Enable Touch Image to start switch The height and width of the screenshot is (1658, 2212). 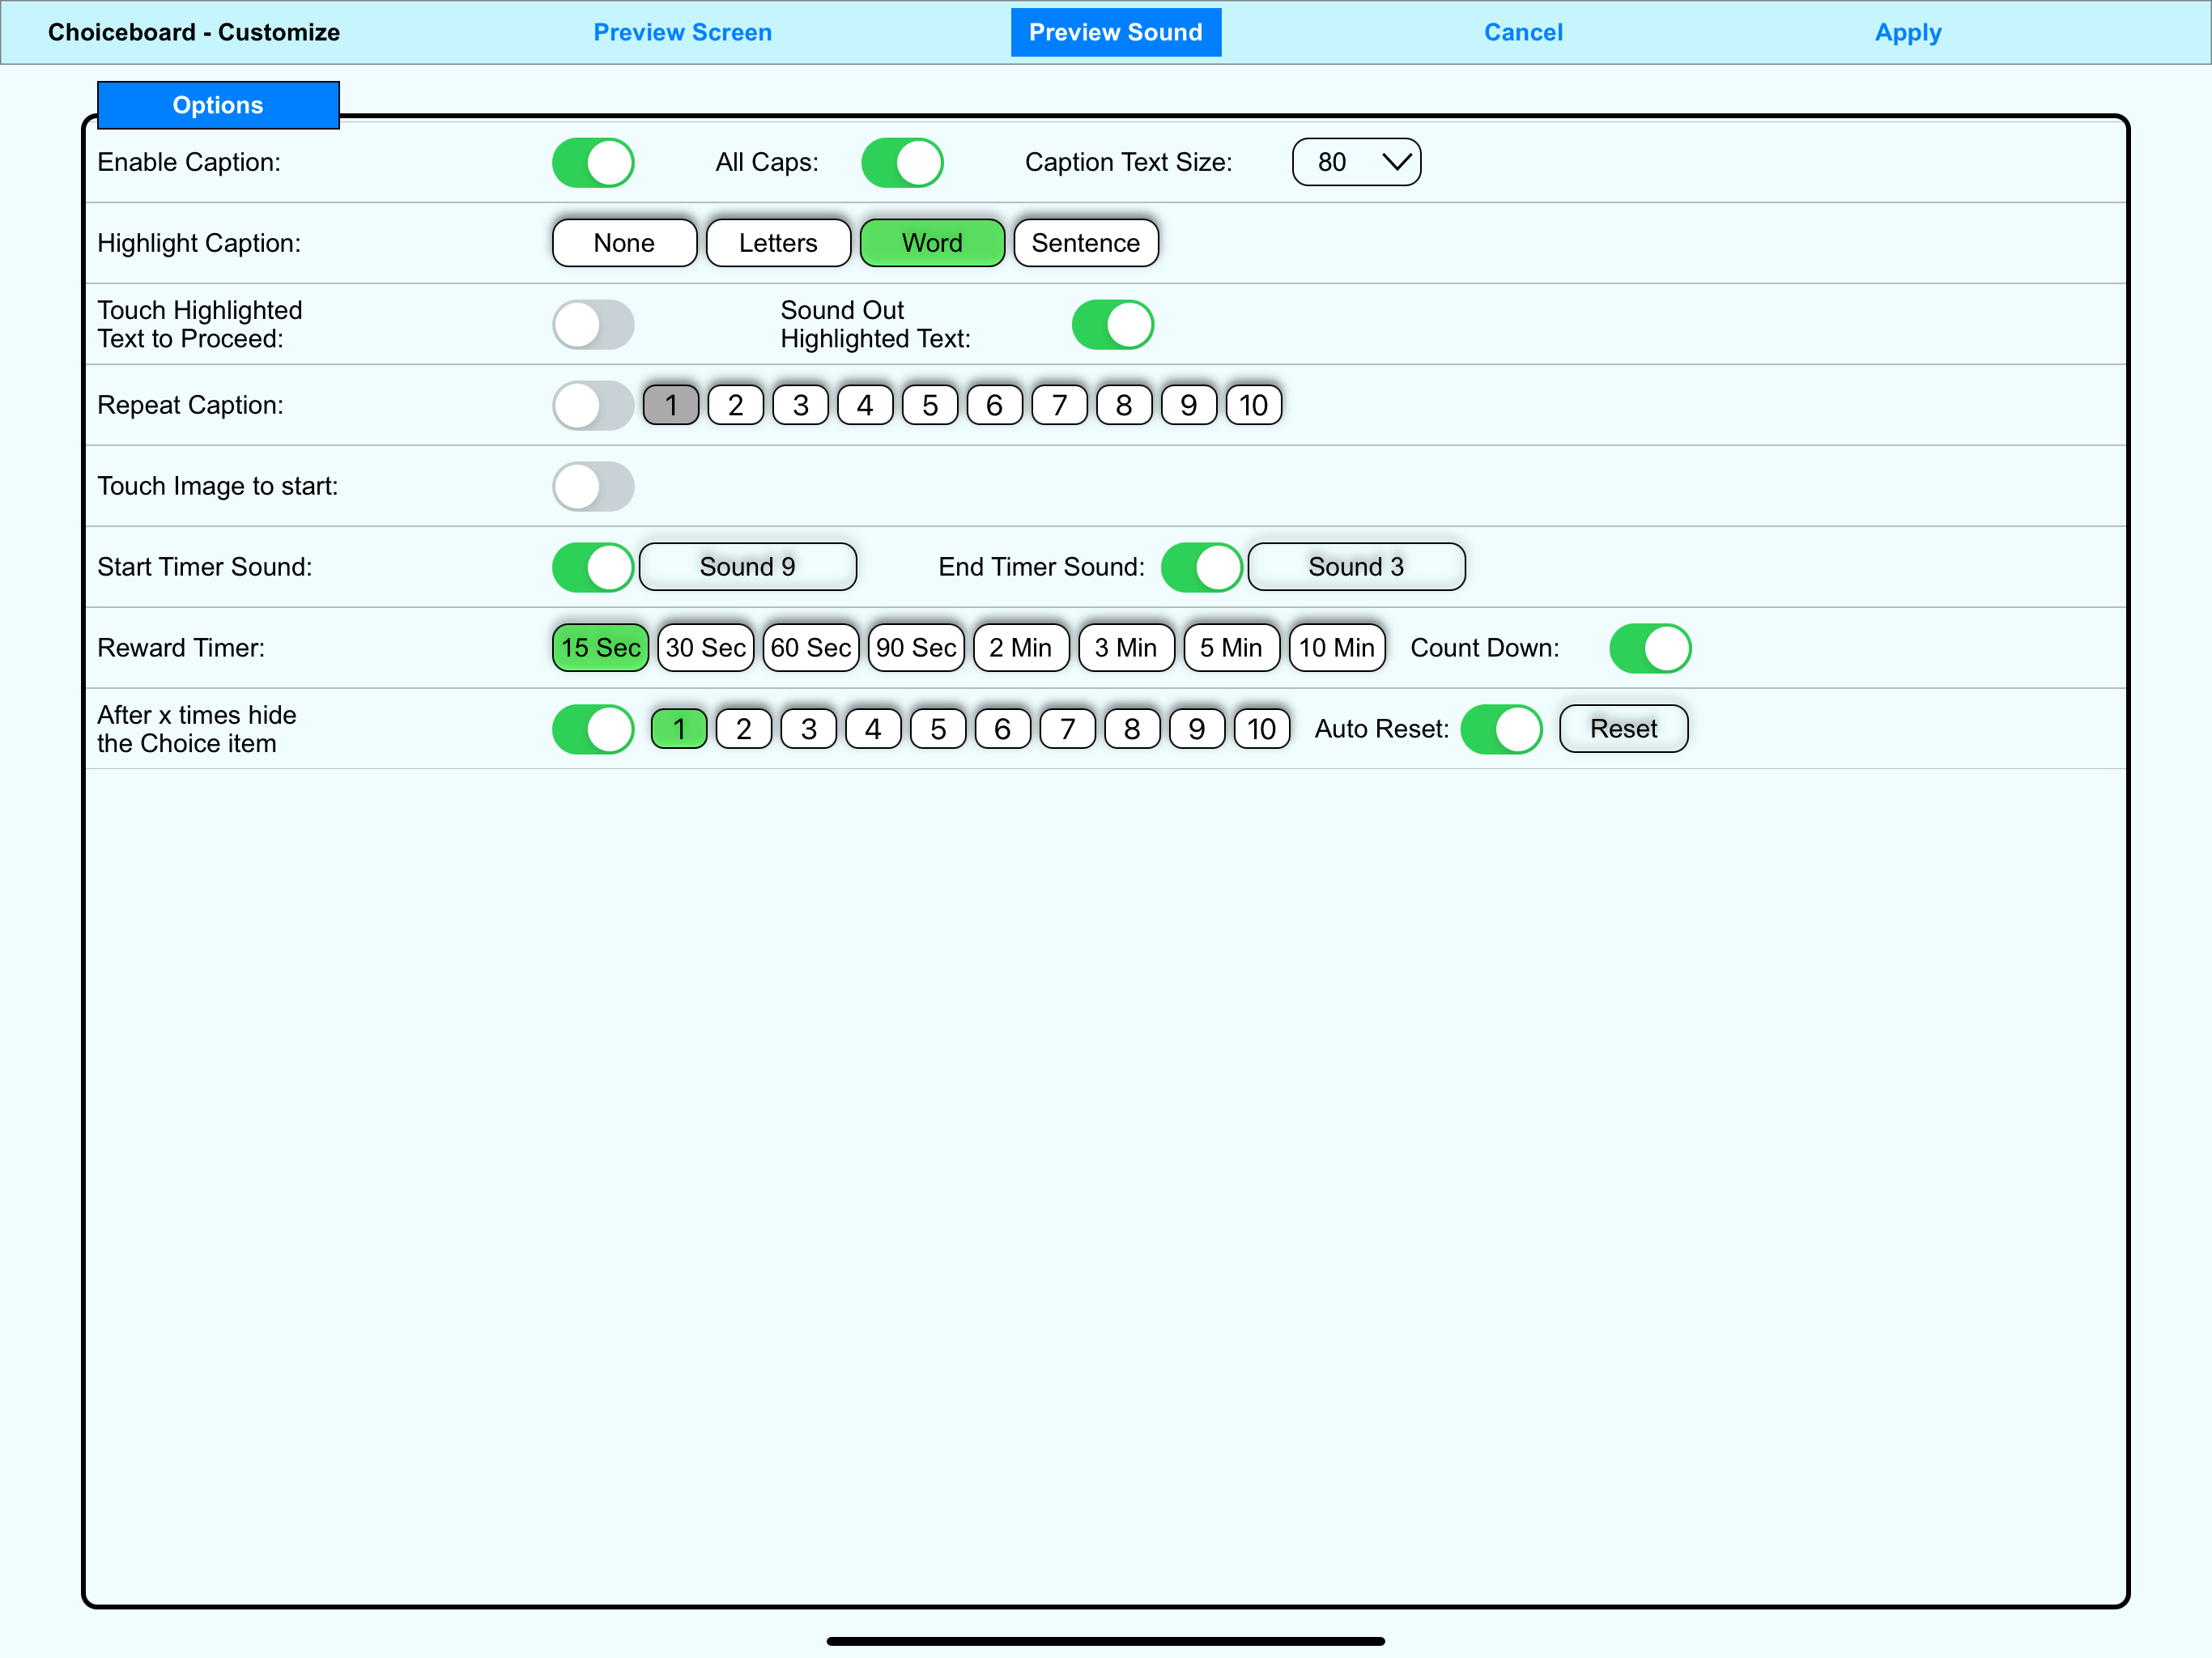(x=593, y=486)
